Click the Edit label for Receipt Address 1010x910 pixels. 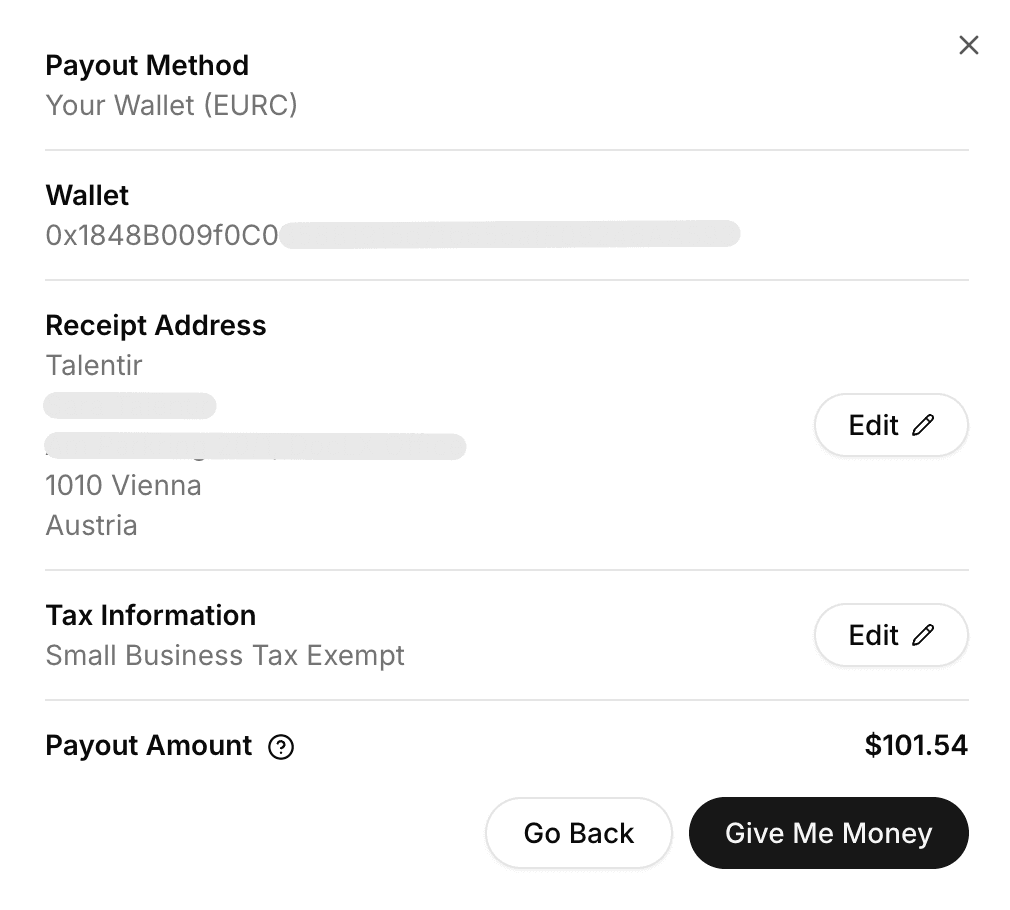tap(873, 425)
